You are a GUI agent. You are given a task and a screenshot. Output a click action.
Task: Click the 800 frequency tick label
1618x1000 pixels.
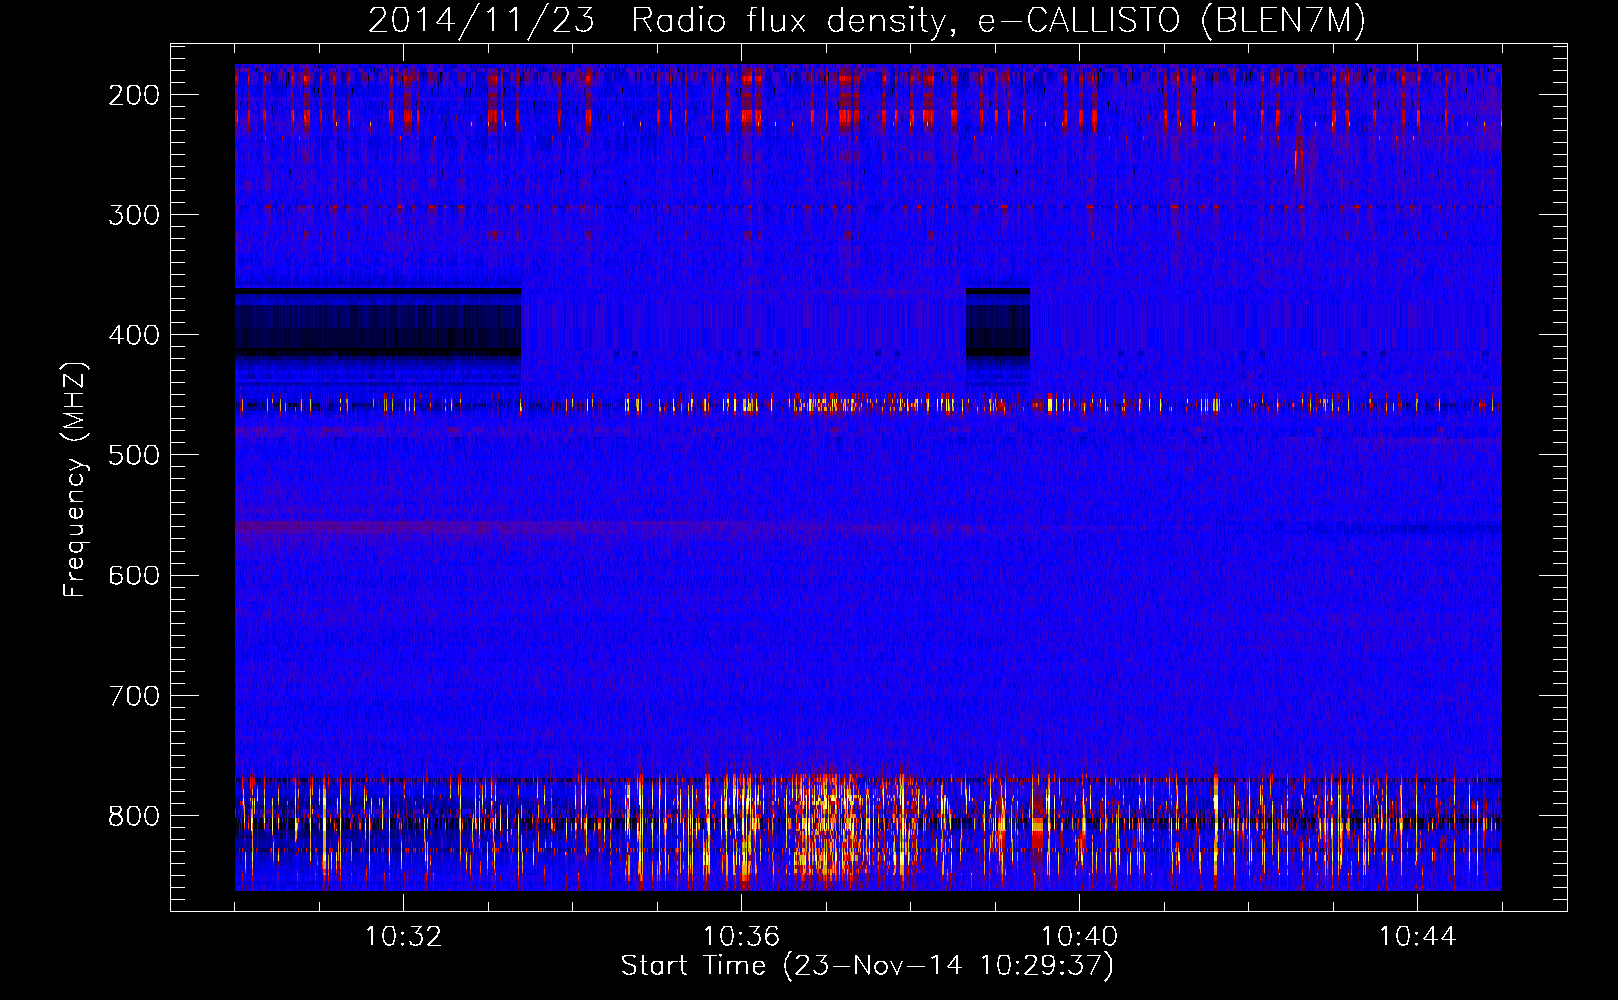(134, 815)
